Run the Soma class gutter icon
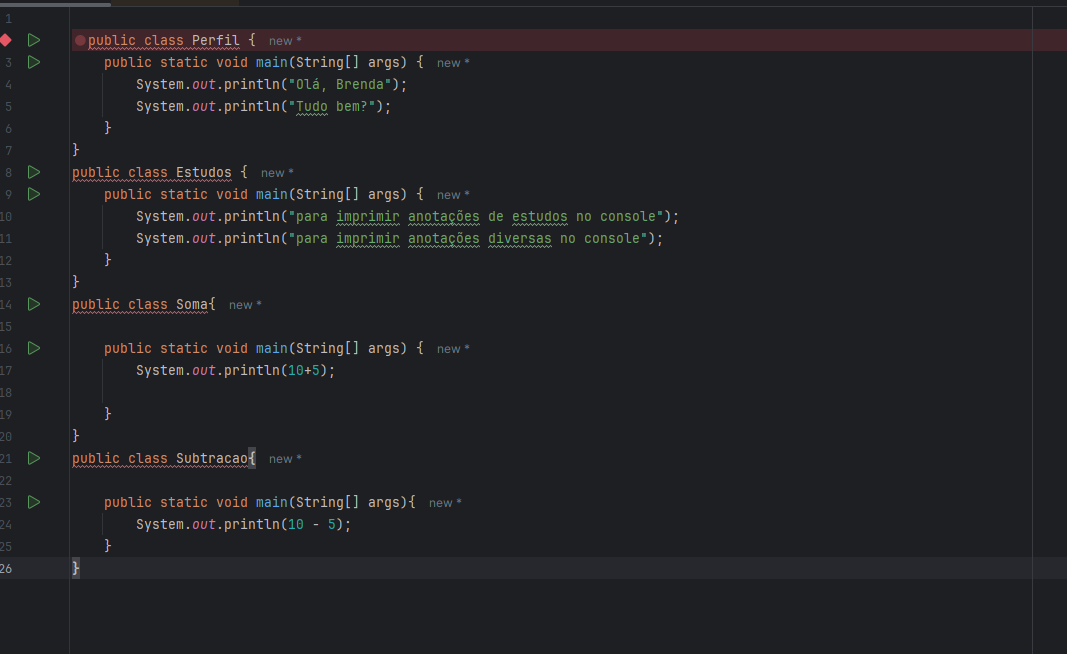The width and height of the screenshot is (1067, 654). (x=33, y=304)
